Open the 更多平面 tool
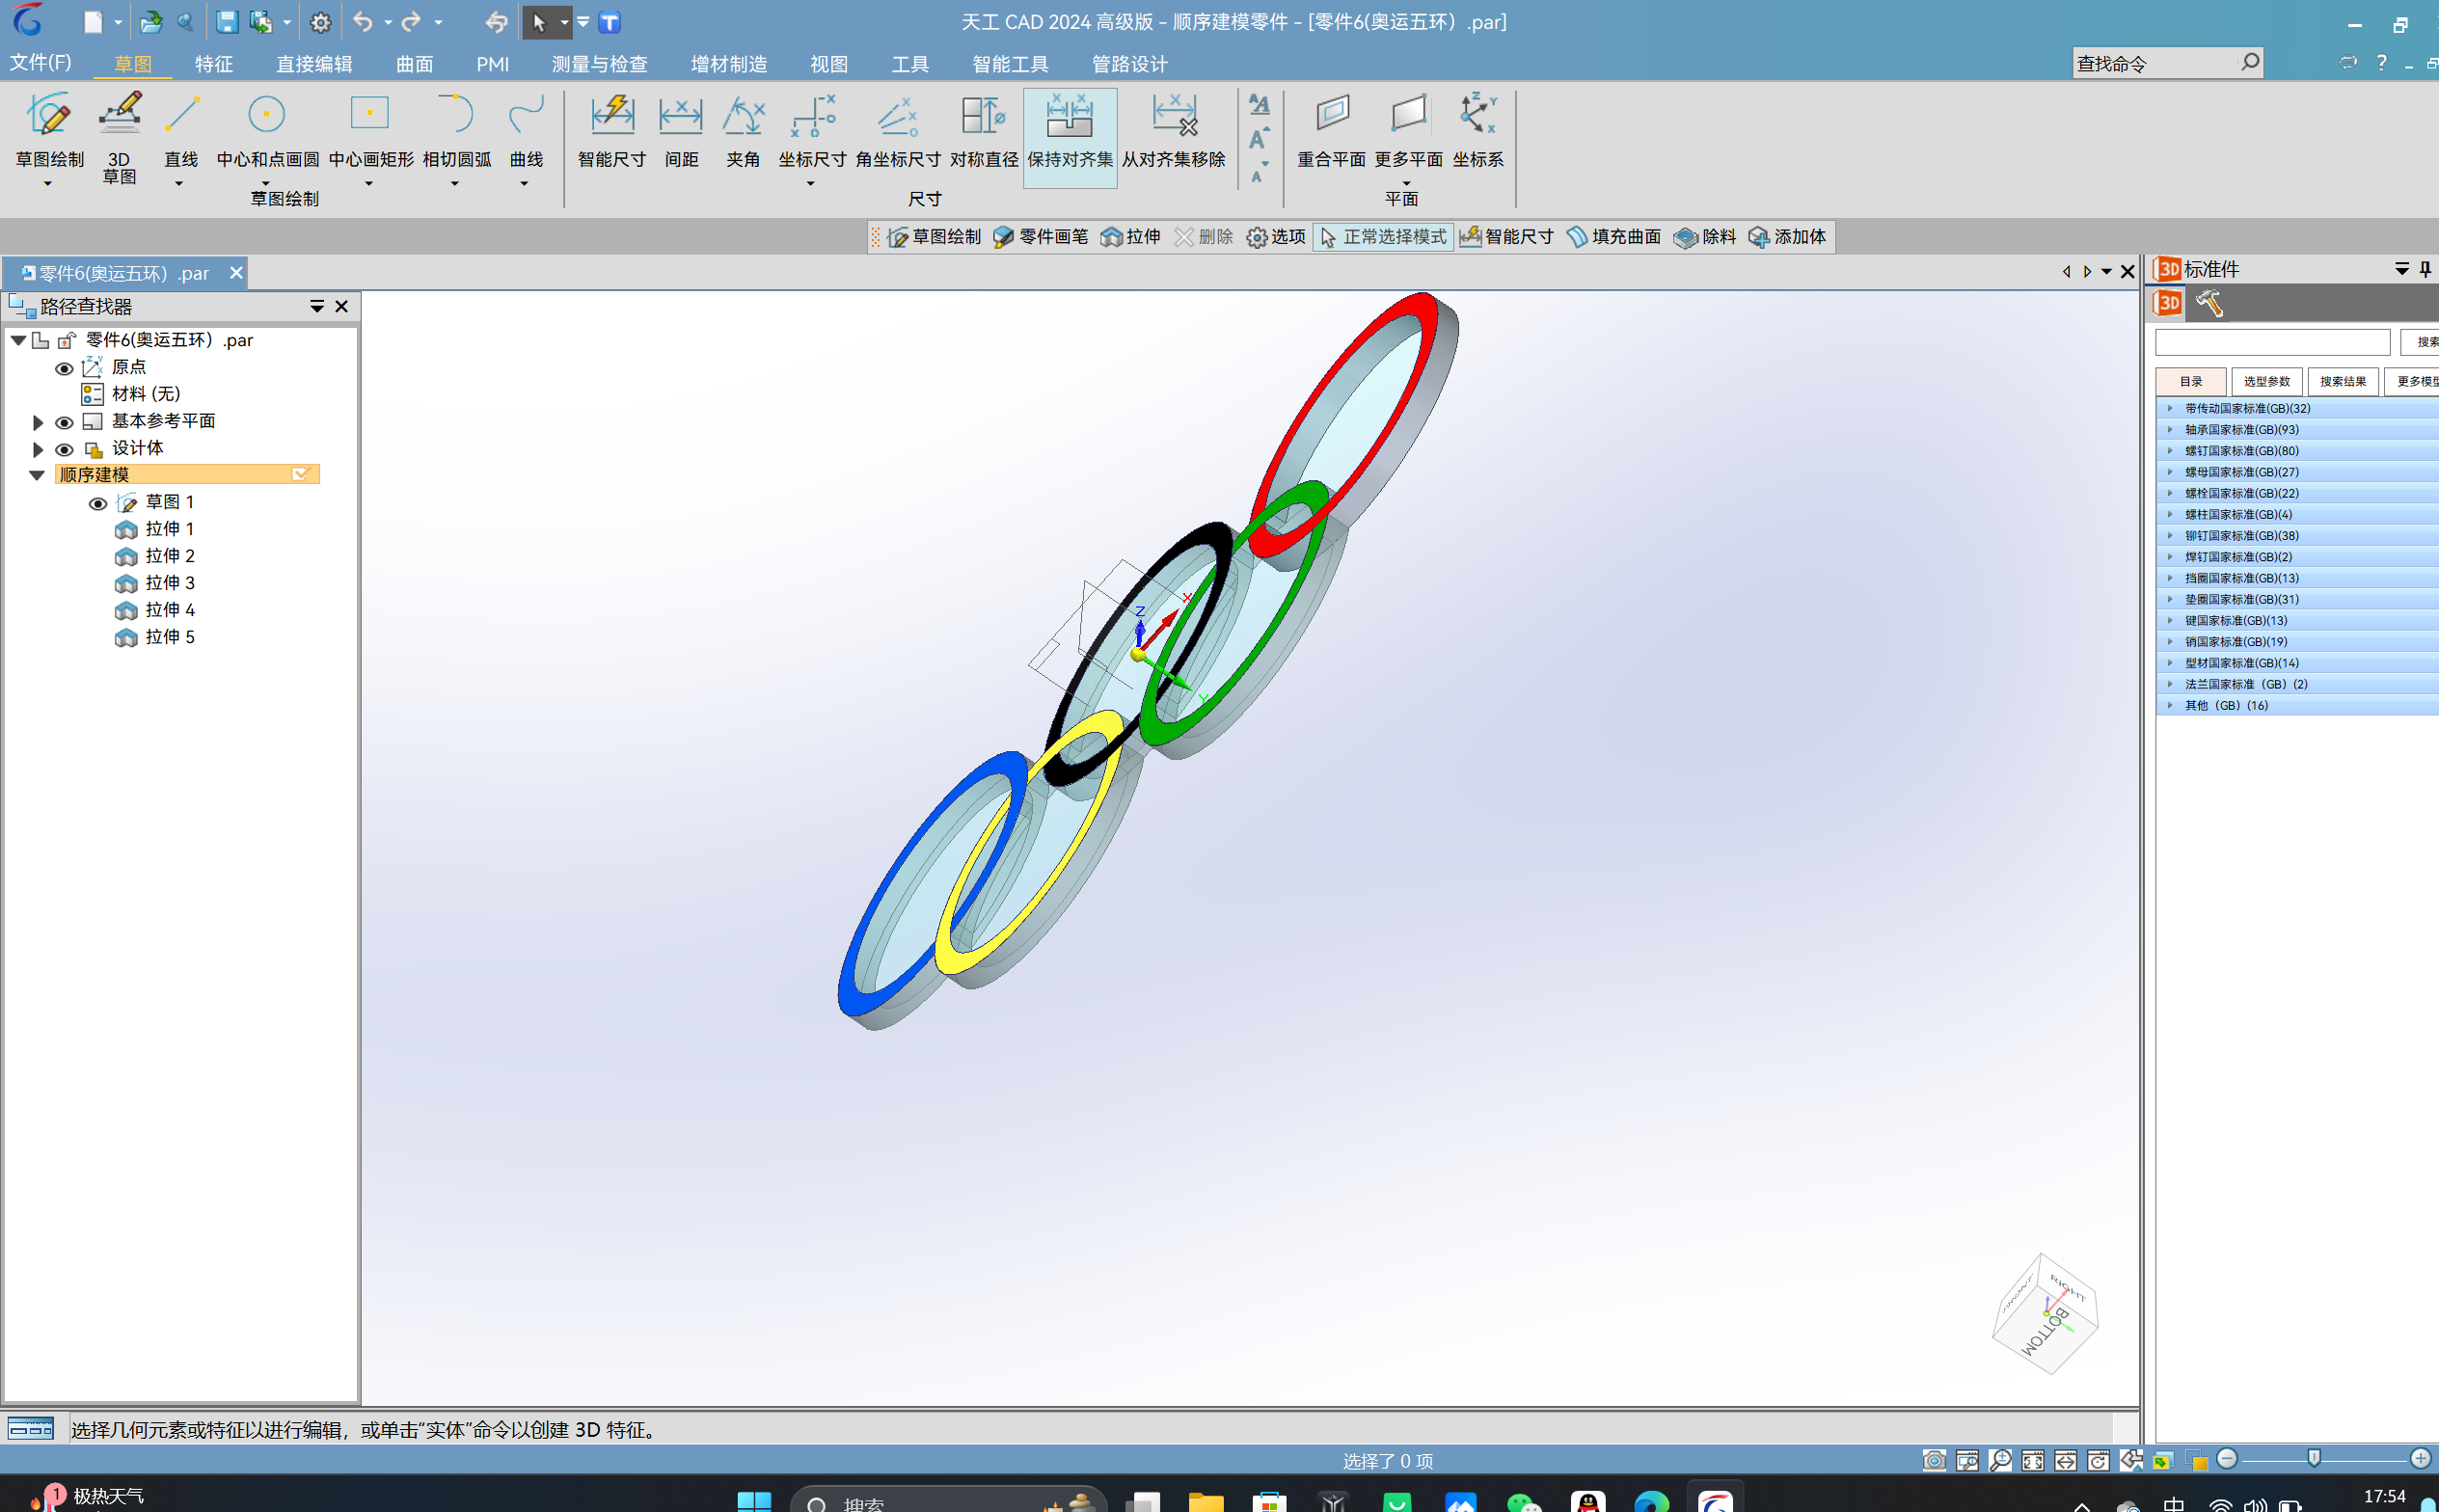Image resolution: width=2439 pixels, height=1512 pixels. coord(1408,130)
